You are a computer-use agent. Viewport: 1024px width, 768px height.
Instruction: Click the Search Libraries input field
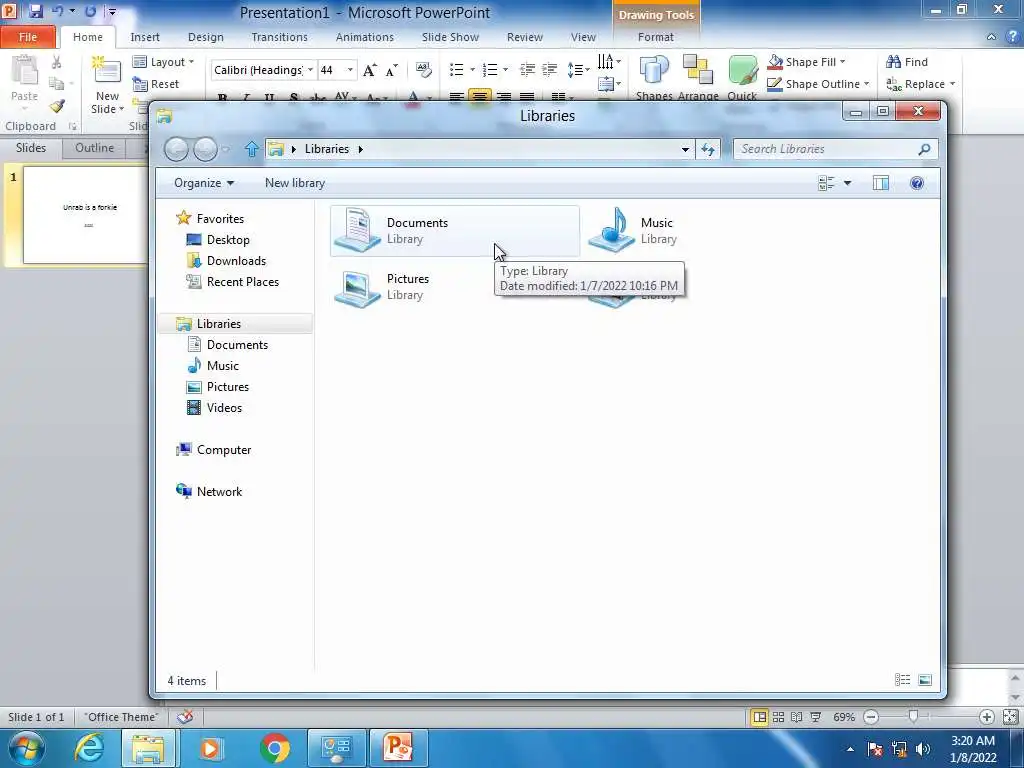836,150
